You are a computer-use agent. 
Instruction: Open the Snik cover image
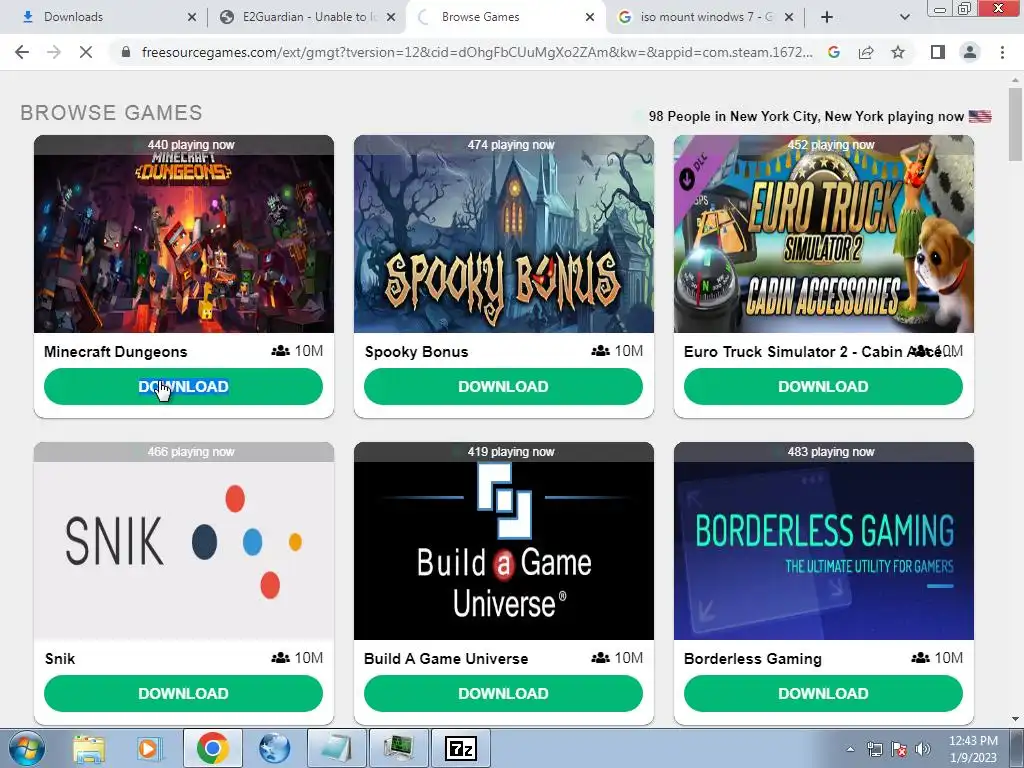click(x=184, y=541)
